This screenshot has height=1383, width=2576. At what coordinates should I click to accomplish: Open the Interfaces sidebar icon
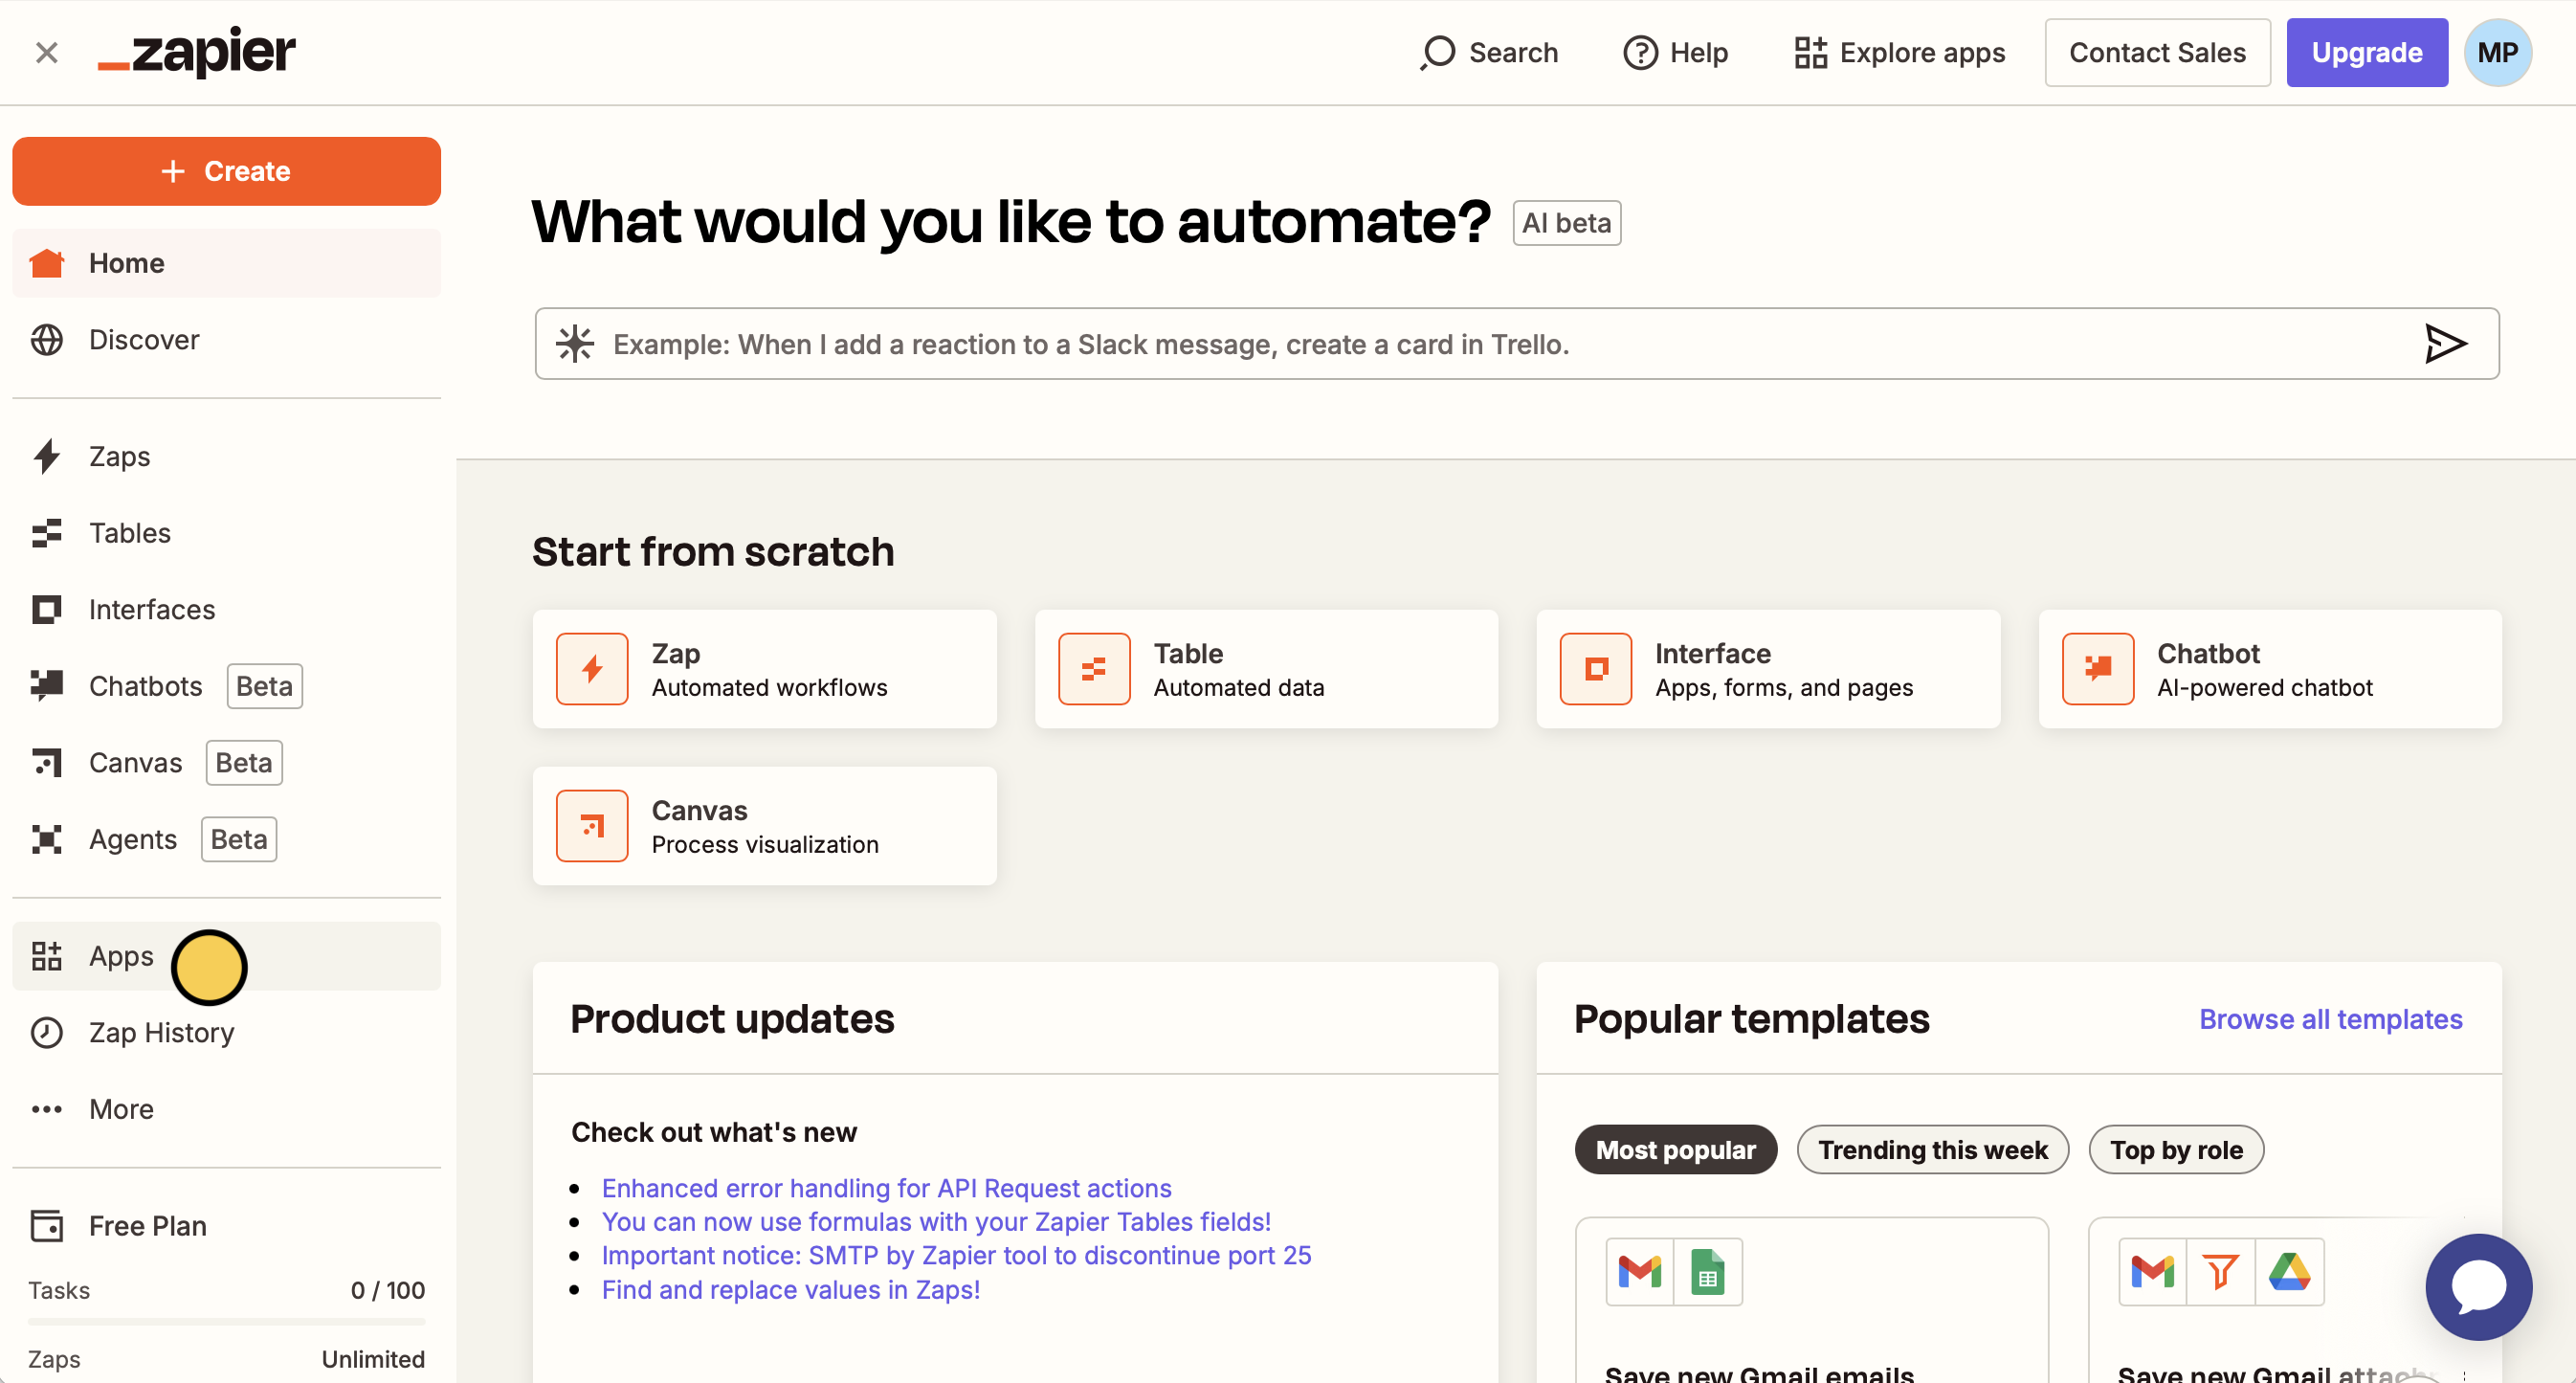pyautogui.click(x=47, y=609)
